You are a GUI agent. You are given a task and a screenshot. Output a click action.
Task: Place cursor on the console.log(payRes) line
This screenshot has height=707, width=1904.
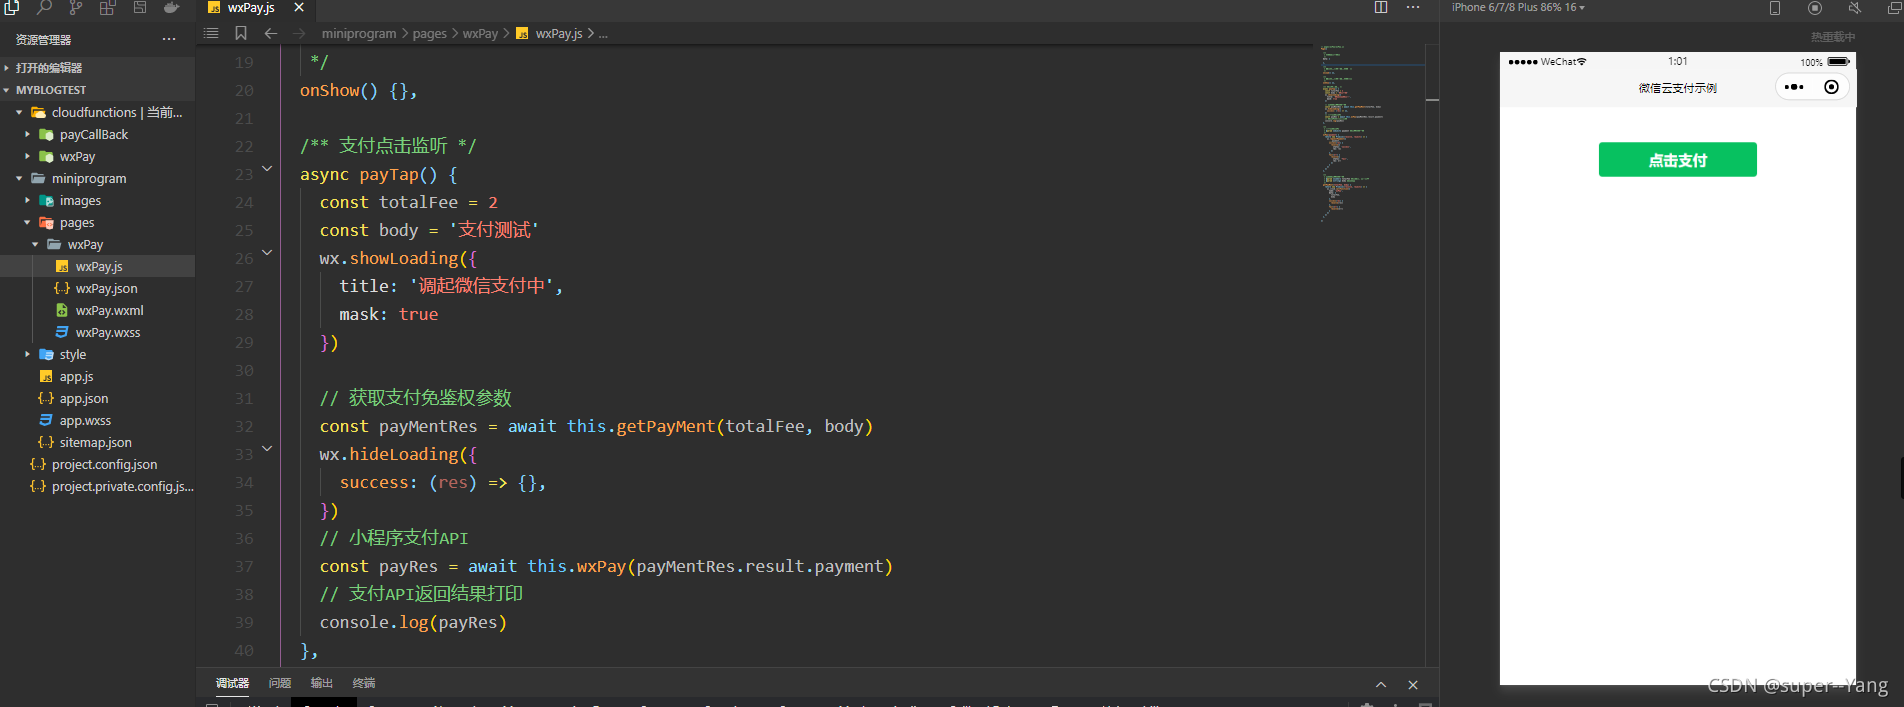[413, 622]
